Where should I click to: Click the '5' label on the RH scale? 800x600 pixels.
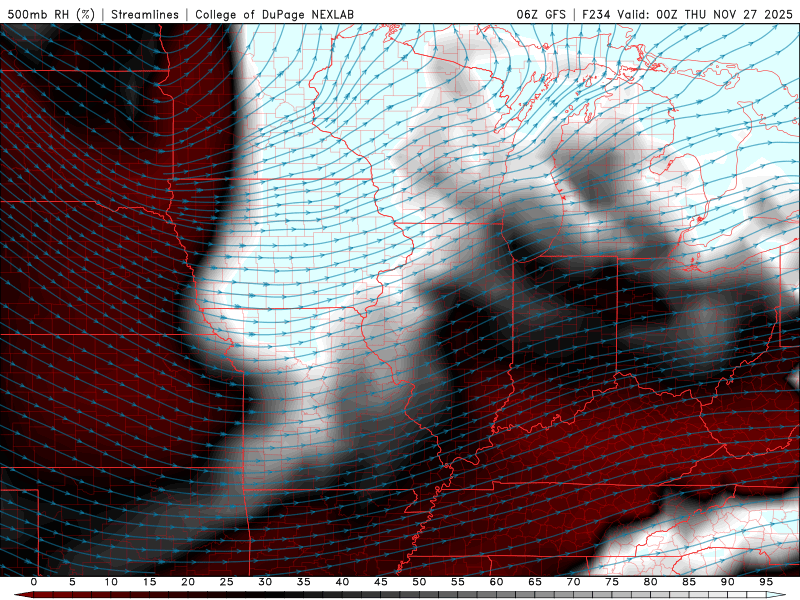72,582
